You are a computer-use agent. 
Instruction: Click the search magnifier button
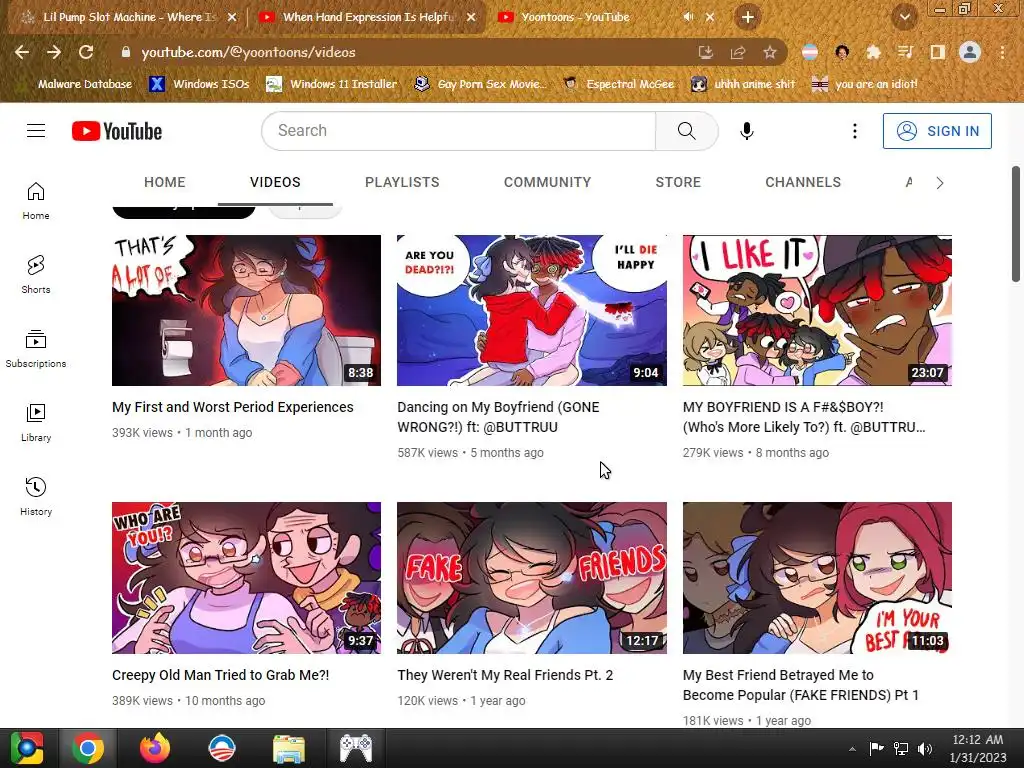point(686,131)
